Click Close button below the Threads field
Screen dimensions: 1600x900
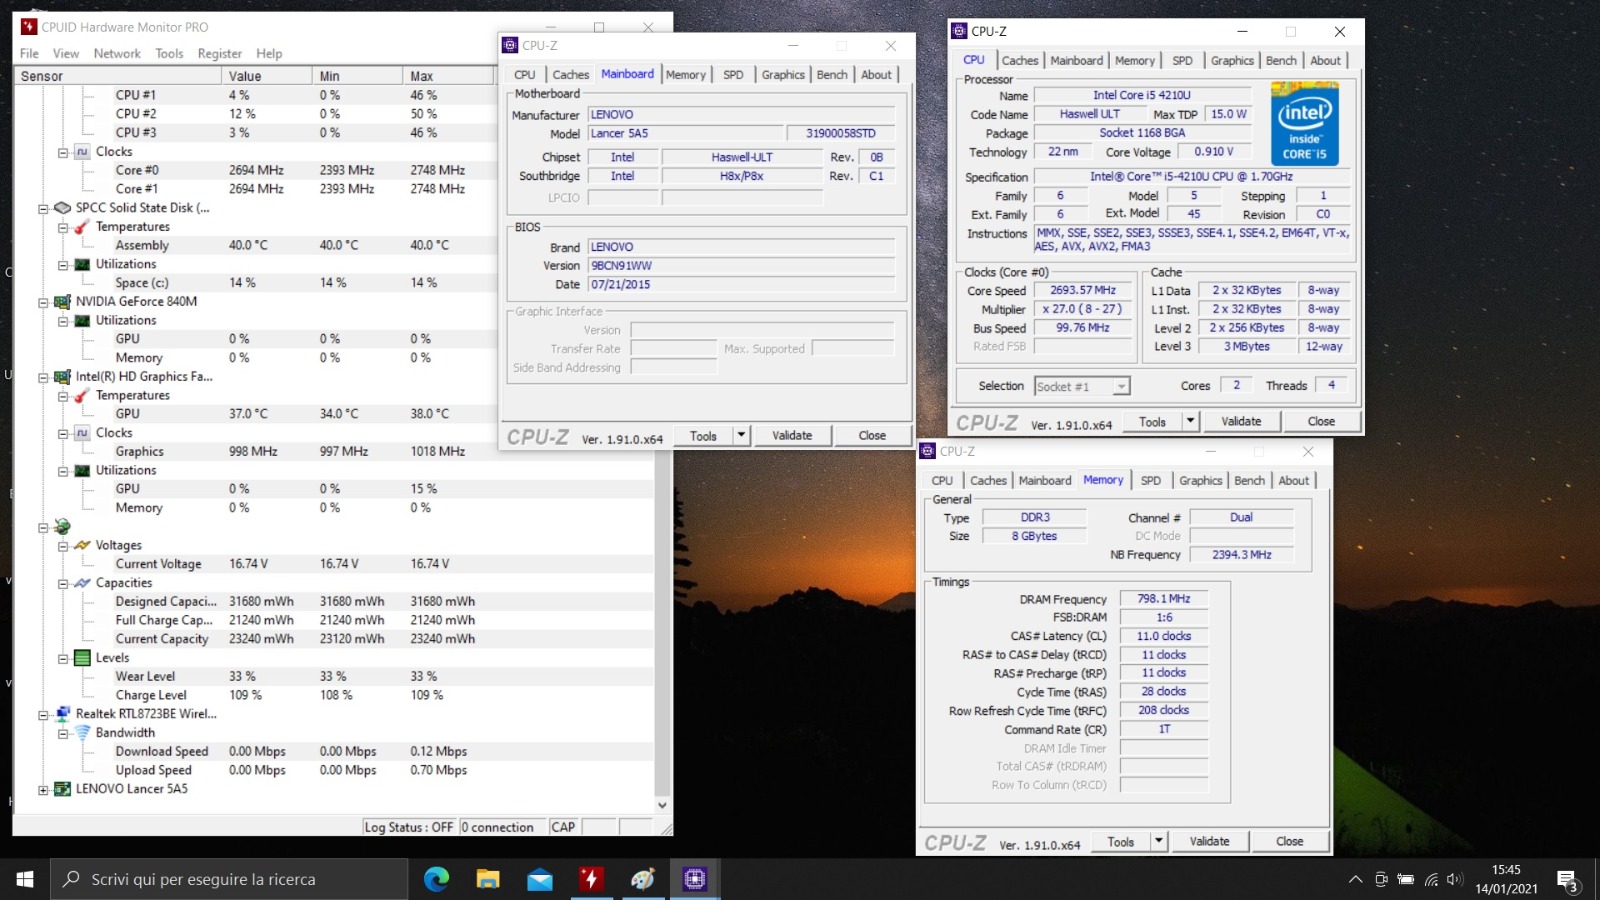[1321, 421]
